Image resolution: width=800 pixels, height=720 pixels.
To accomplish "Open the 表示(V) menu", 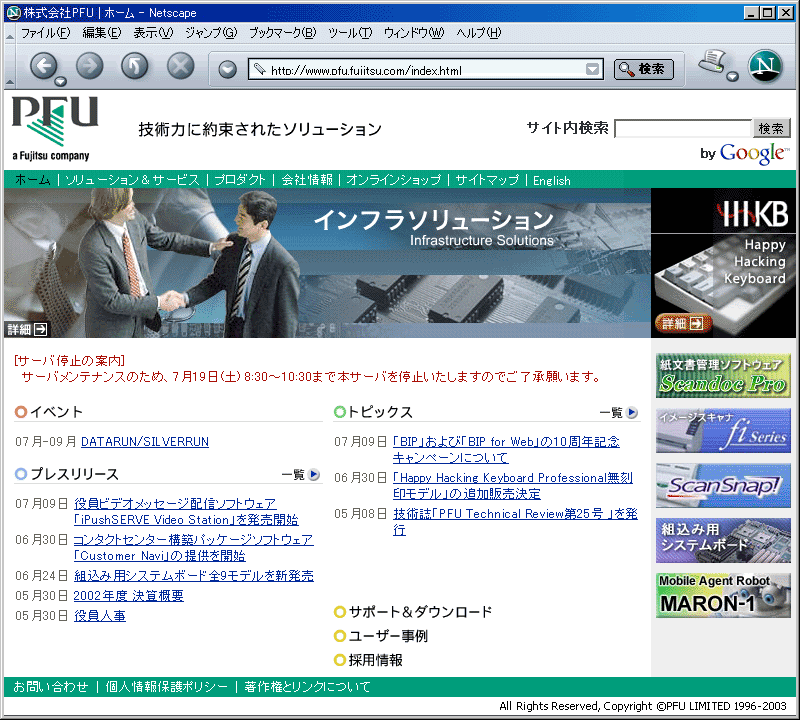I will click(153, 33).
